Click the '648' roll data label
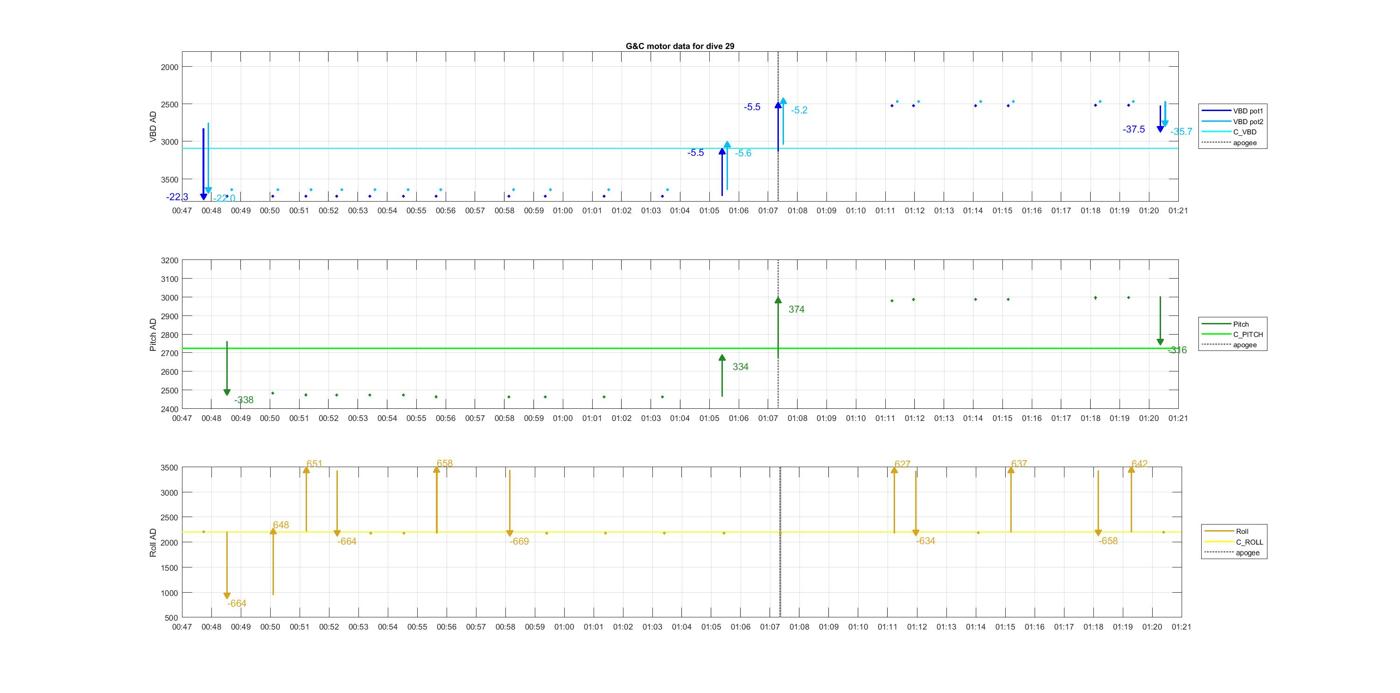The image size is (1400, 693). coord(281,525)
